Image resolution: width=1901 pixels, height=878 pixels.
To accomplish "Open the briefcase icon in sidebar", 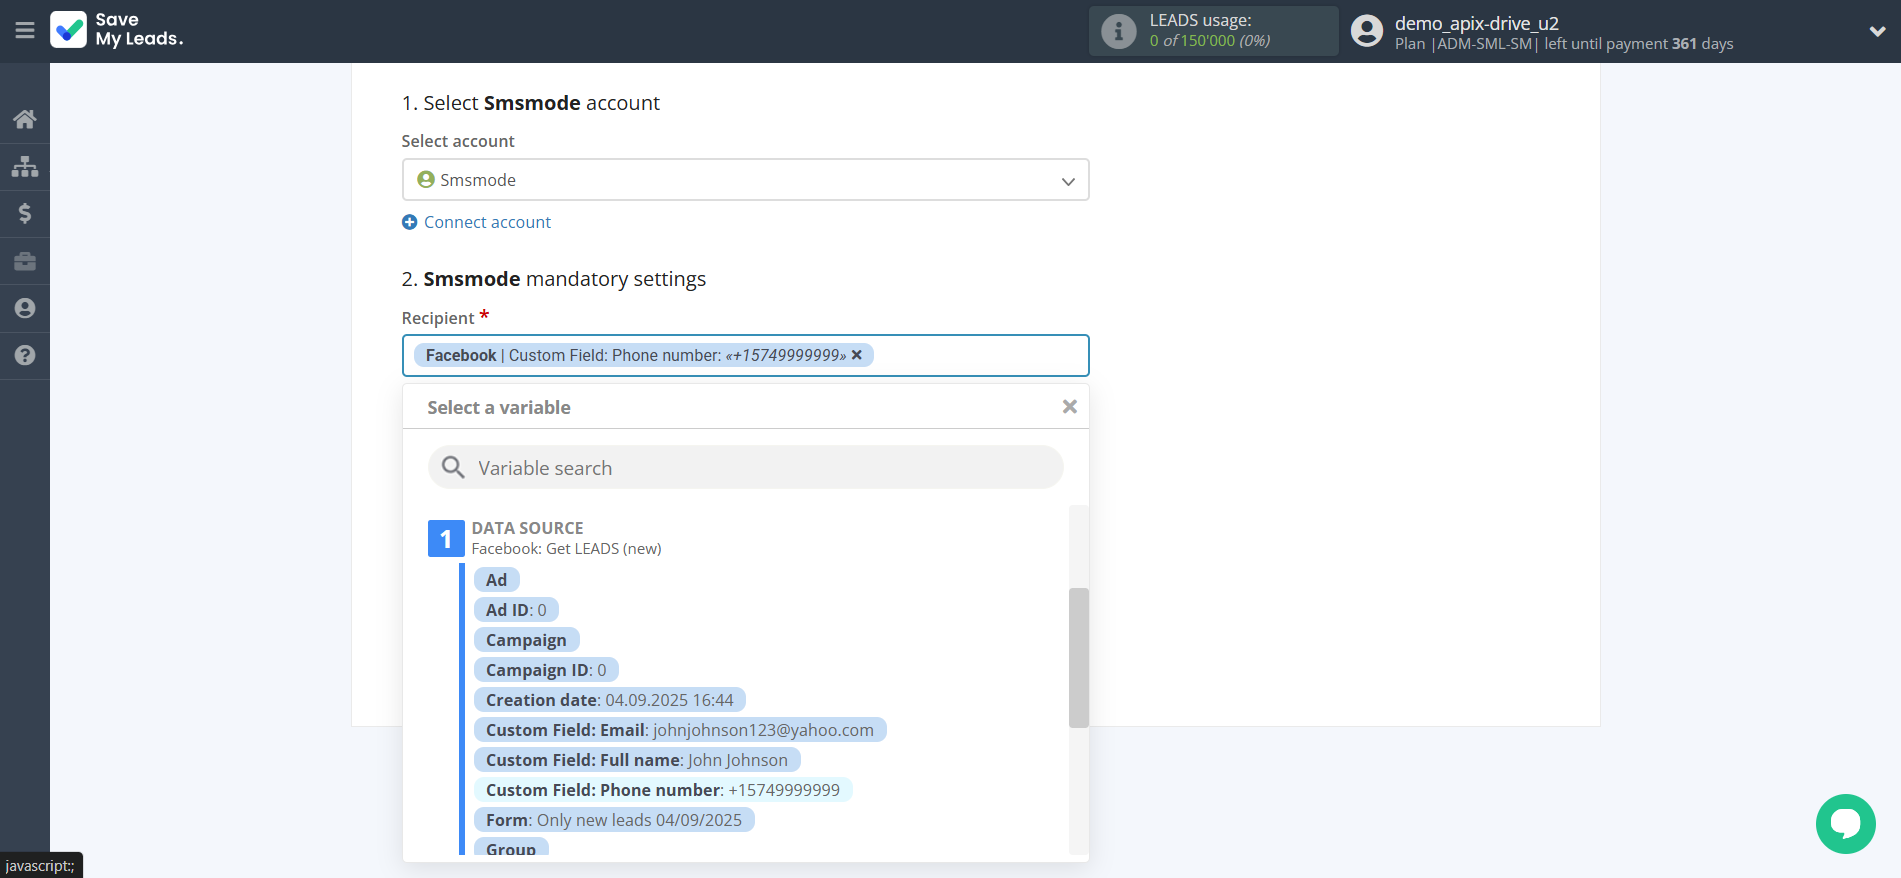I will [x=25, y=261].
